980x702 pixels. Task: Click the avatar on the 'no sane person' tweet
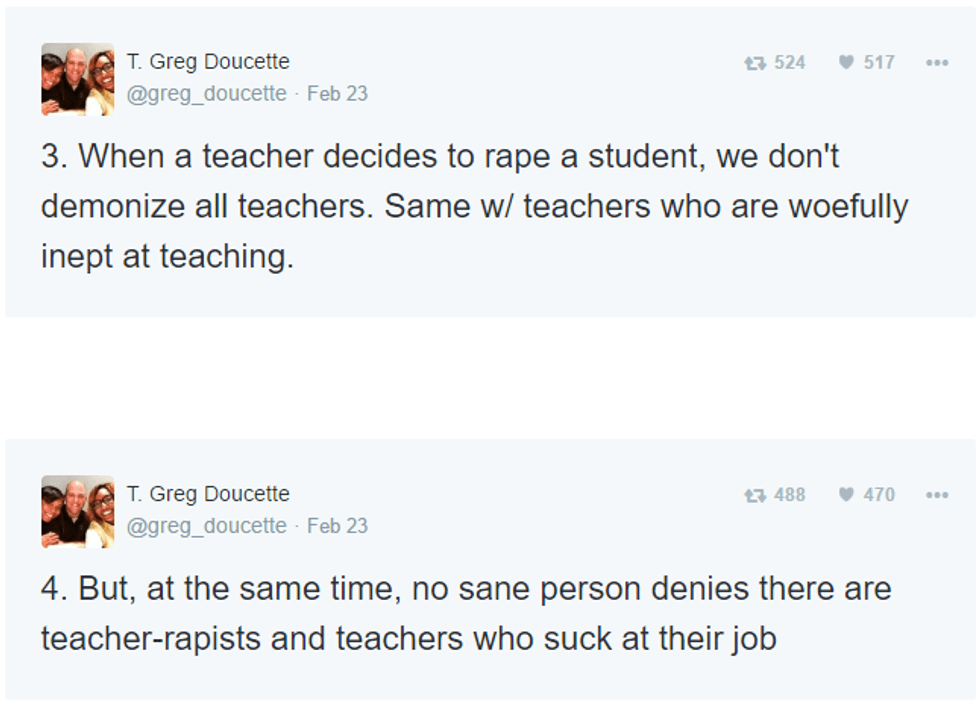pyautogui.click(x=78, y=511)
